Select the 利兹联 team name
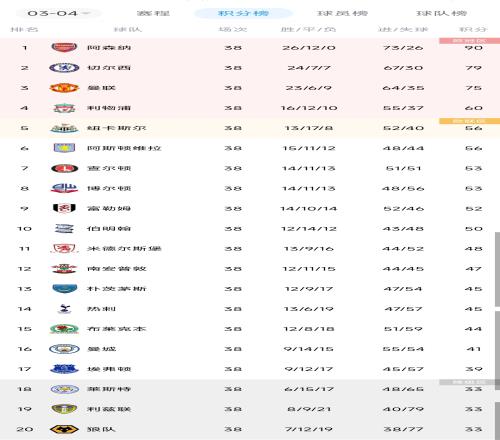The width and height of the screenshot is (500, 440). click(109, 409)
